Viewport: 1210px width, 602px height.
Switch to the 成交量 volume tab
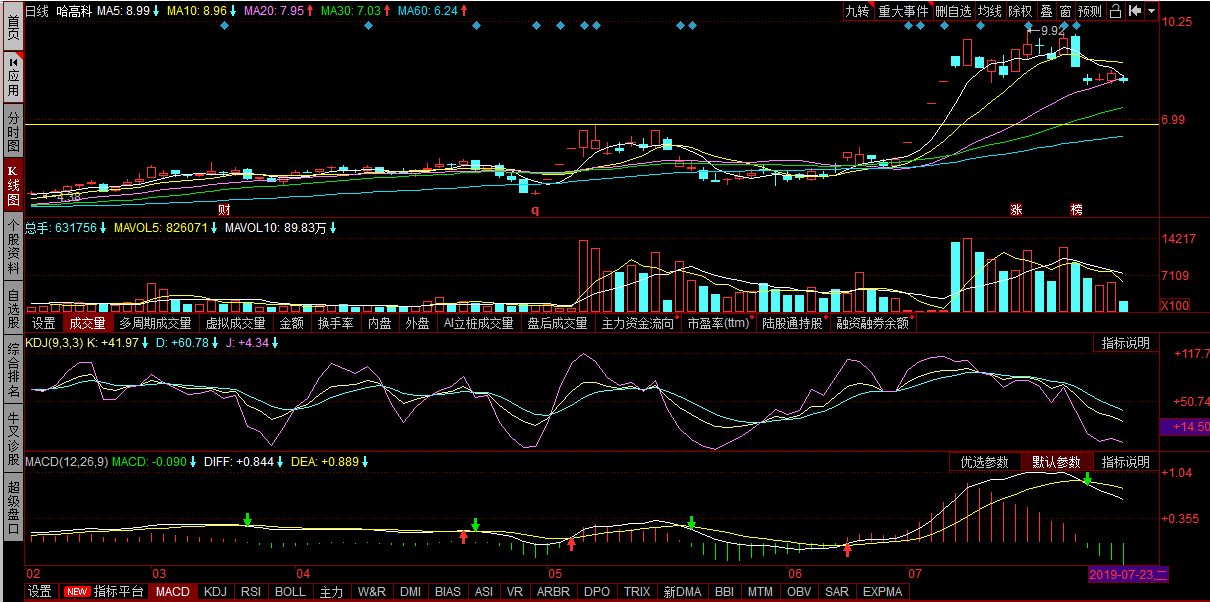point(87,323)
